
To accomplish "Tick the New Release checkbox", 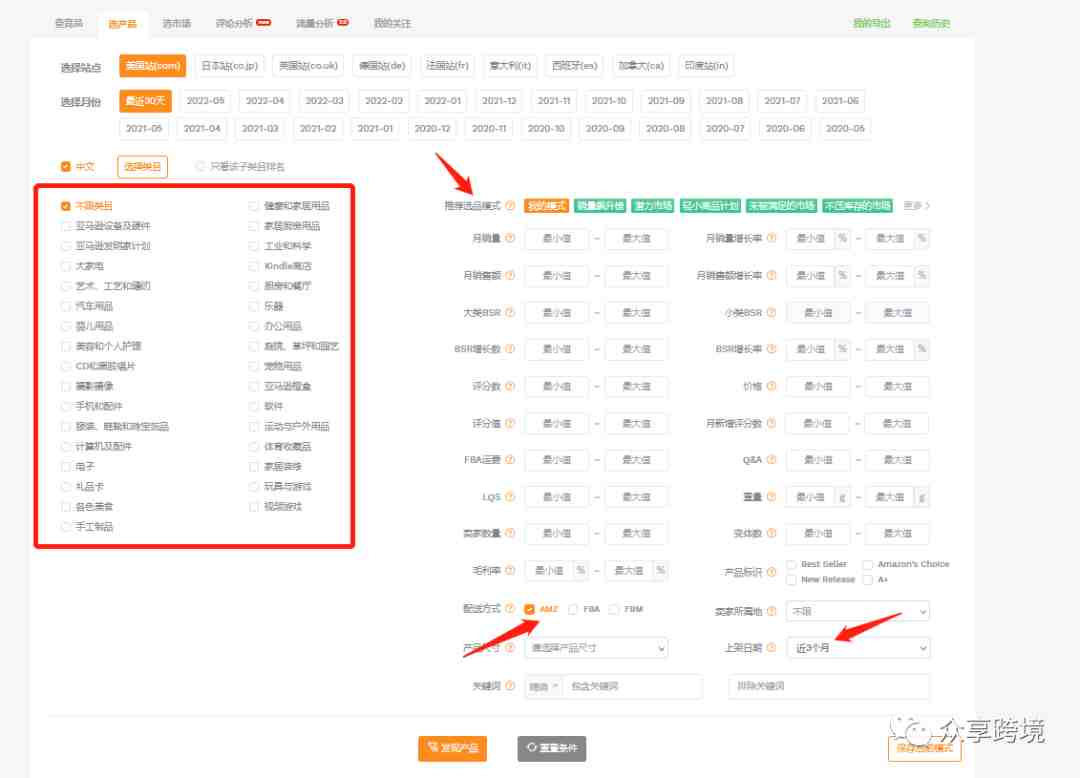I will [x=792, y=580].
